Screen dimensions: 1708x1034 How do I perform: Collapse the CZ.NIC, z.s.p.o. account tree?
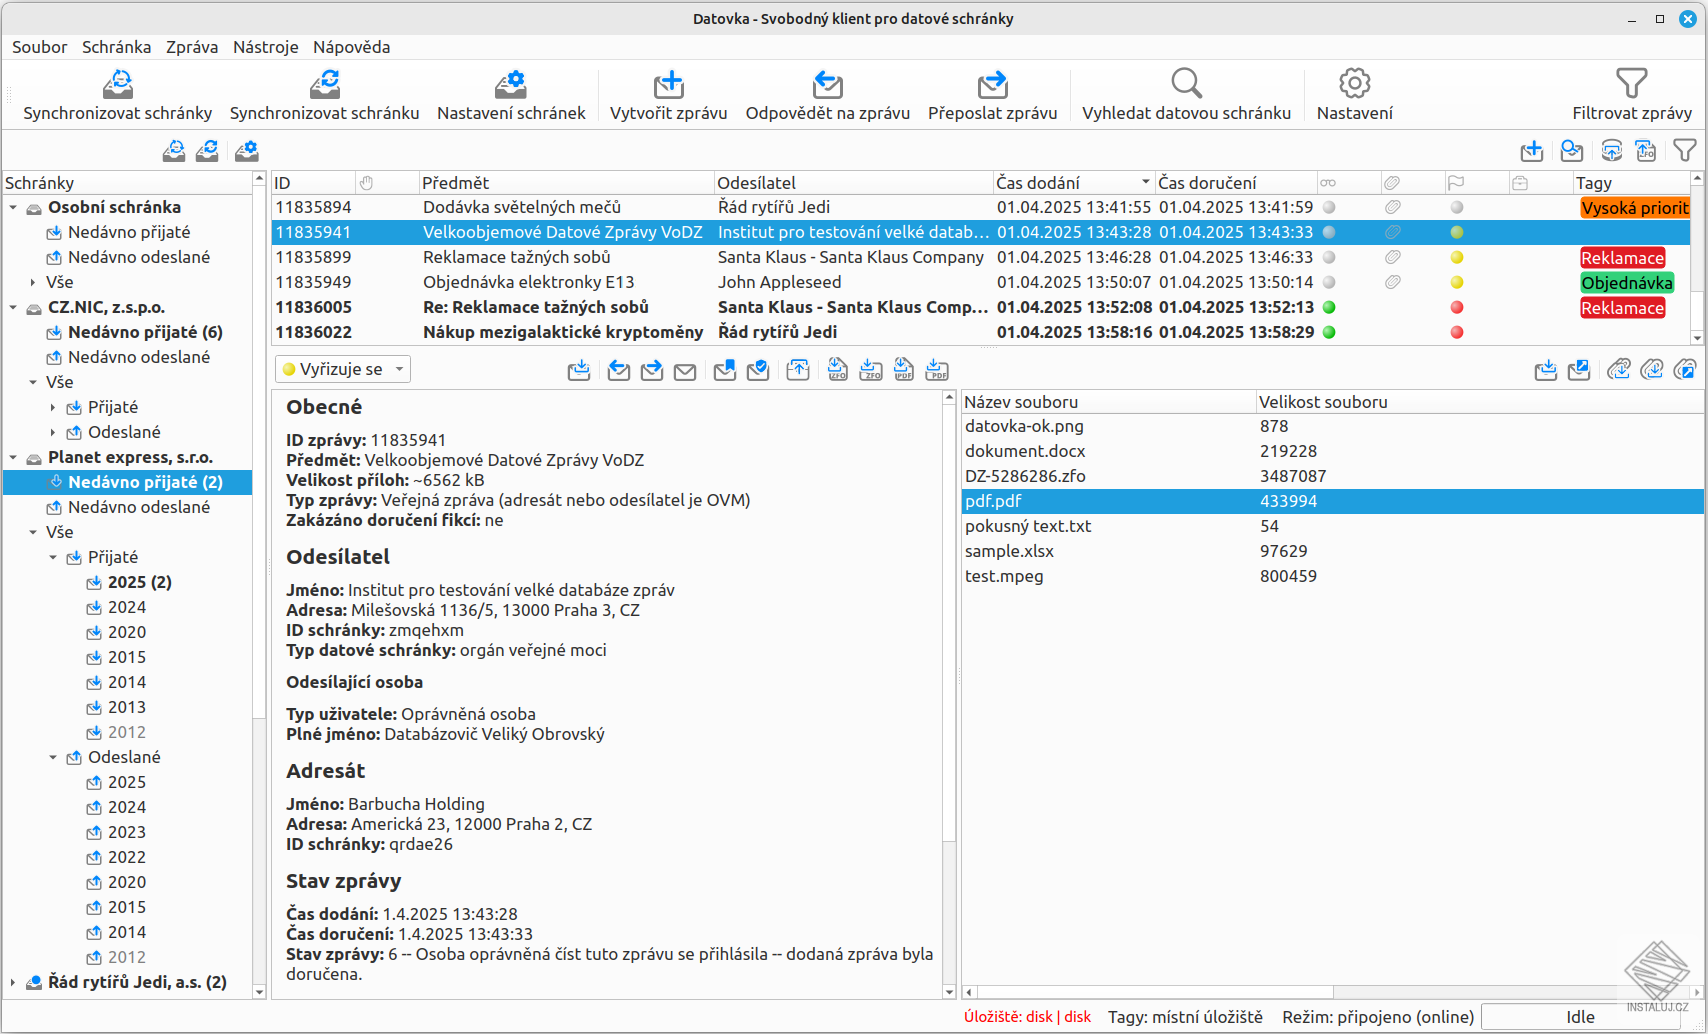tap(13, 308)
